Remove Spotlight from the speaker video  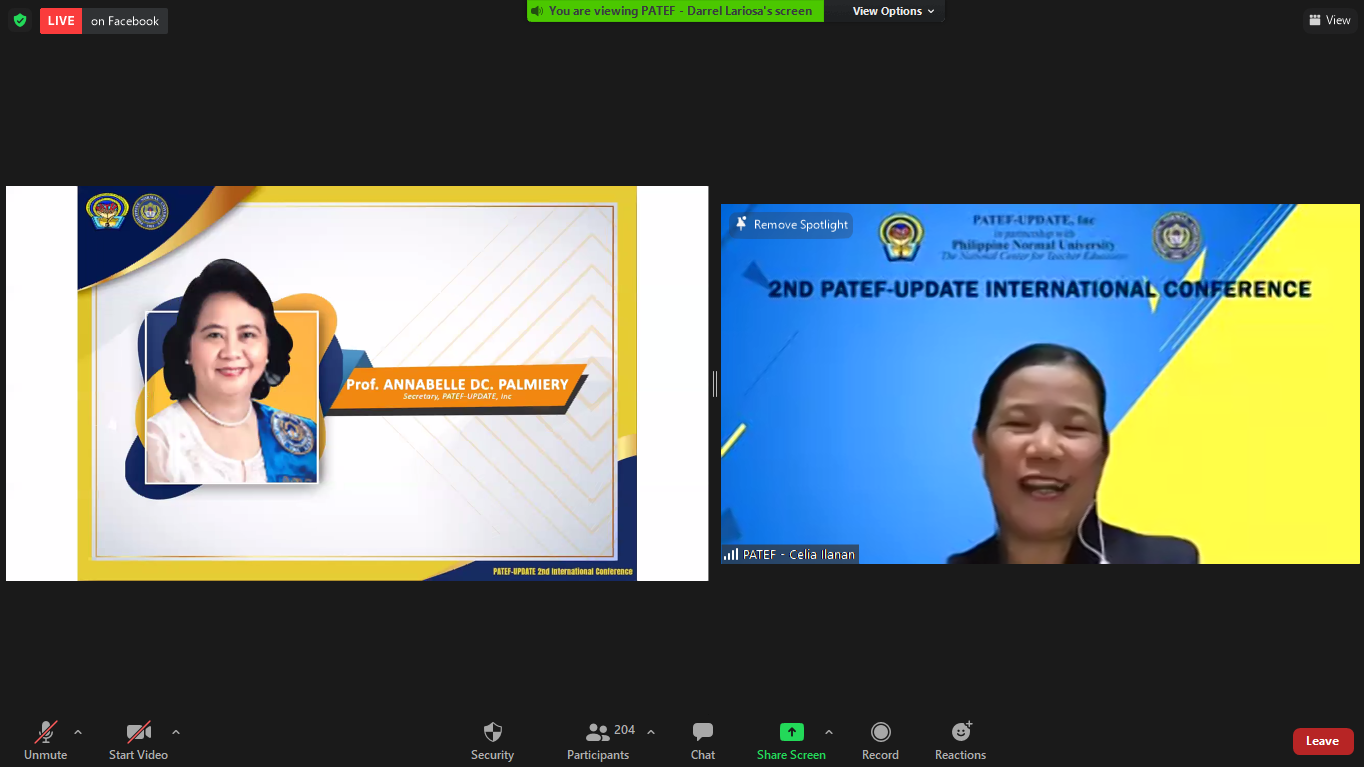pos(791,225)
